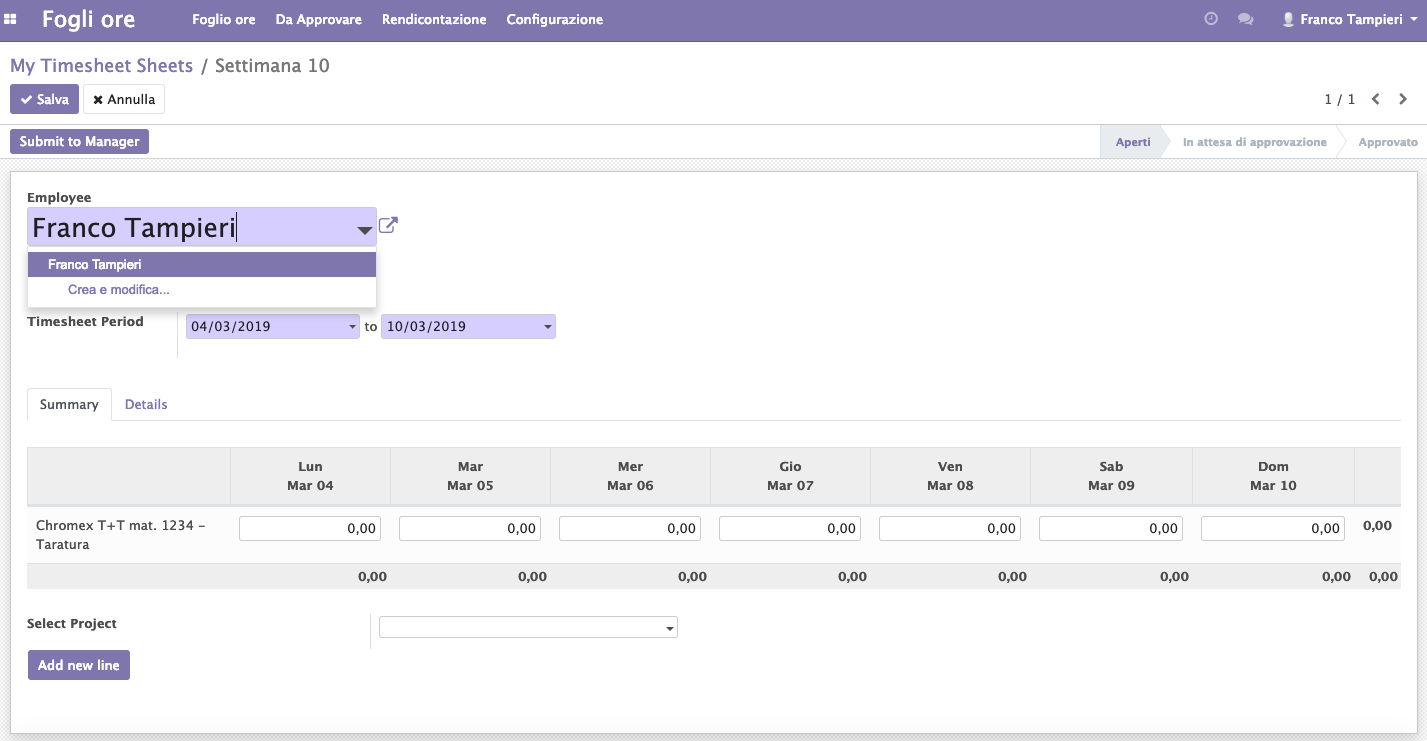Image resolution: width=1427 pixels, height=741 pixels.
Task: Open the conversations chat icon
Action: (x=1245, y=19)
